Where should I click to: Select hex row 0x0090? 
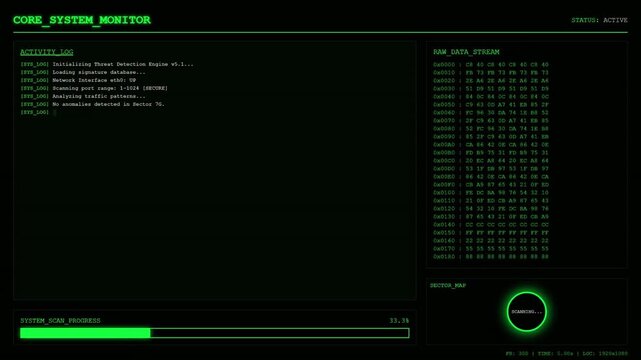point(491,136)
